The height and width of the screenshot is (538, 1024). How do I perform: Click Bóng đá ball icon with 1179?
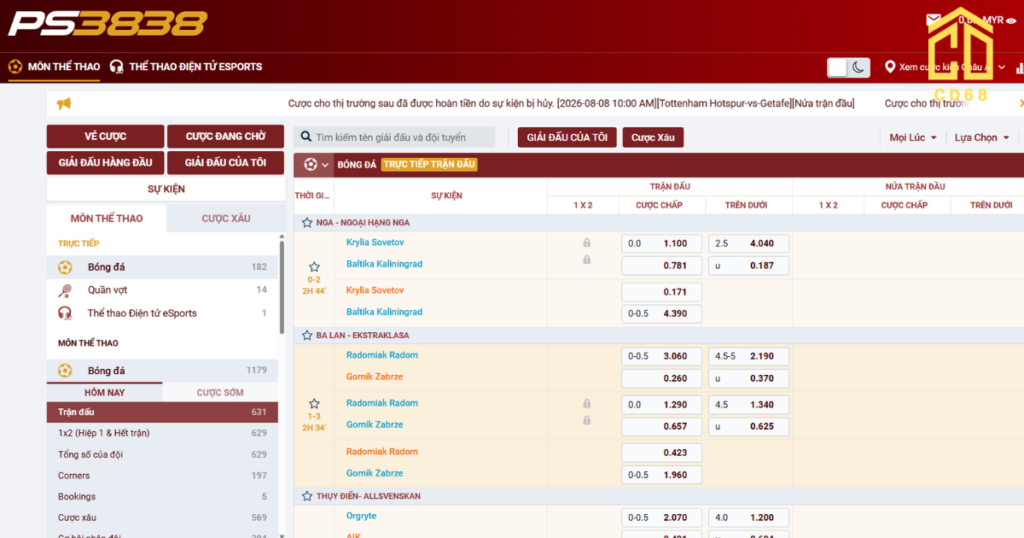(x=65, y=371)
